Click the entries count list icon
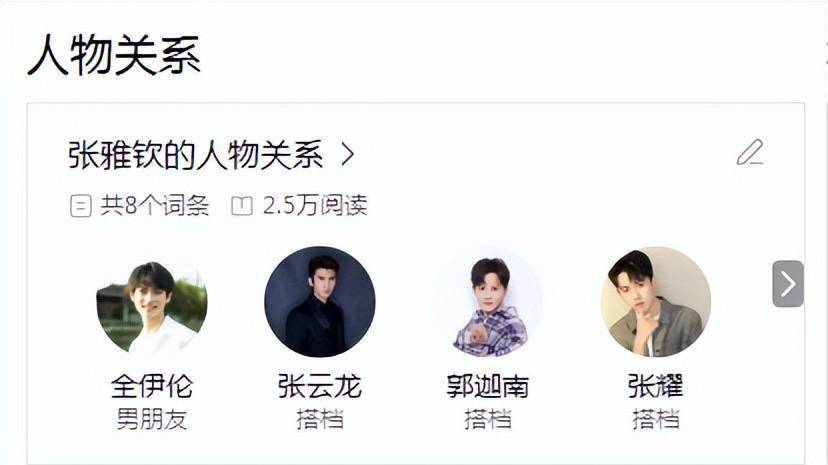Screen dimensions: 828x465 point(80,206)
